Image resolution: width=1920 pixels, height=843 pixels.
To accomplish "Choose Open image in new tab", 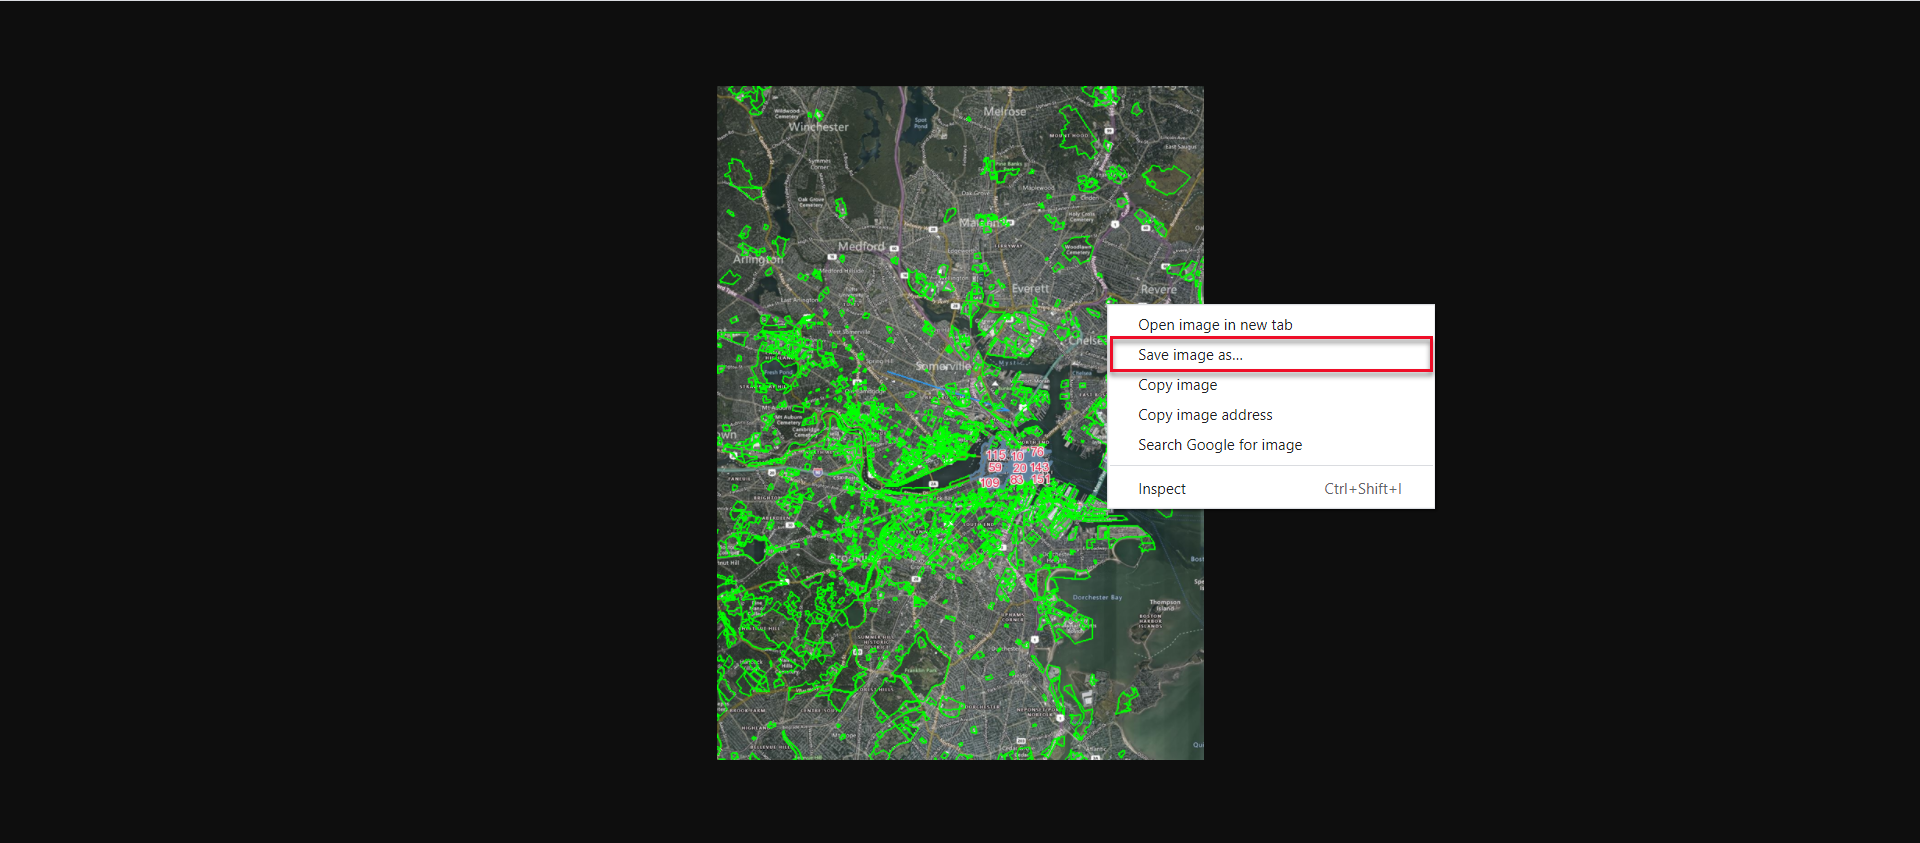I will (1214, 325).
